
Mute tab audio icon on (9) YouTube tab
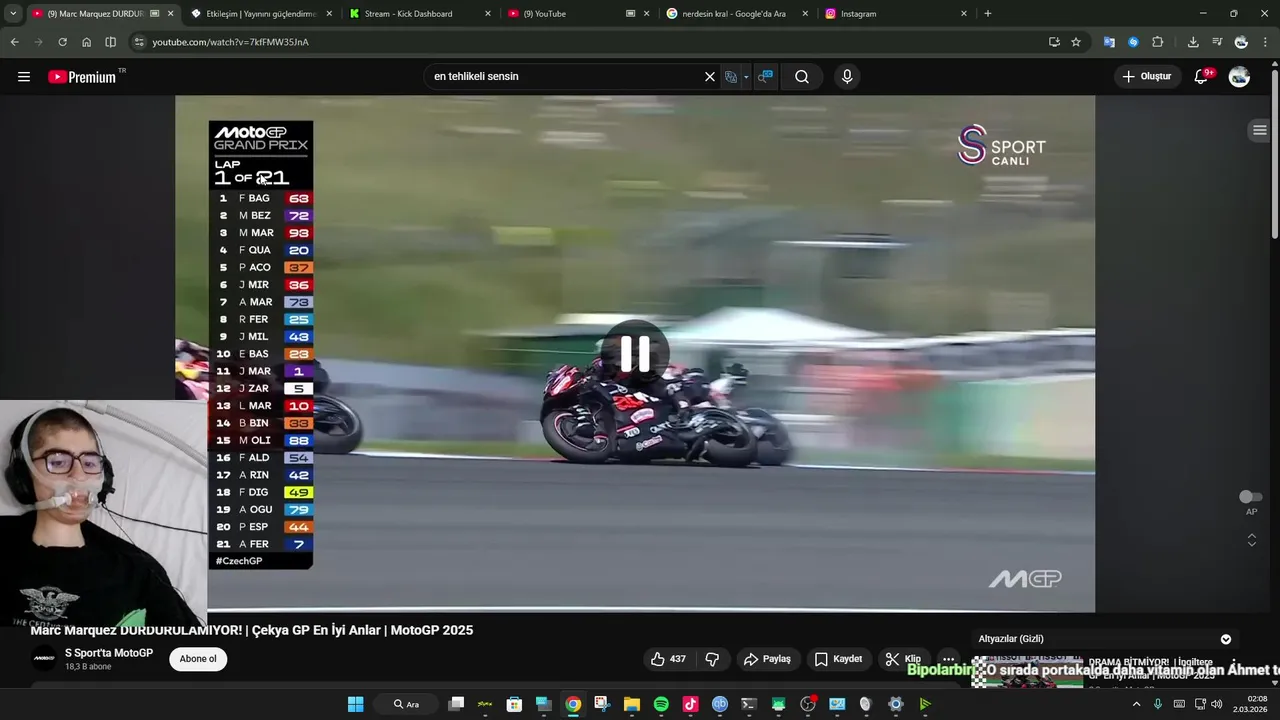click(x=630, y=14)
